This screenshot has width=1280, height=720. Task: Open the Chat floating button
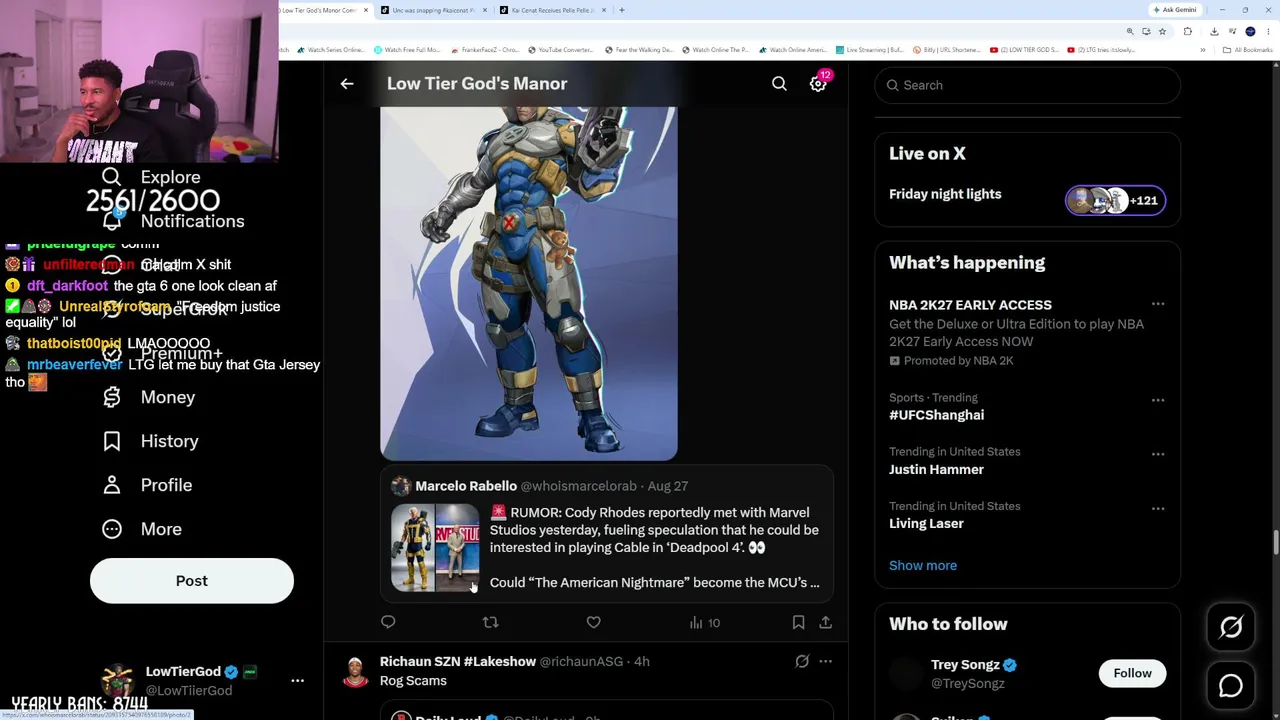click(x=1231, y=686)
